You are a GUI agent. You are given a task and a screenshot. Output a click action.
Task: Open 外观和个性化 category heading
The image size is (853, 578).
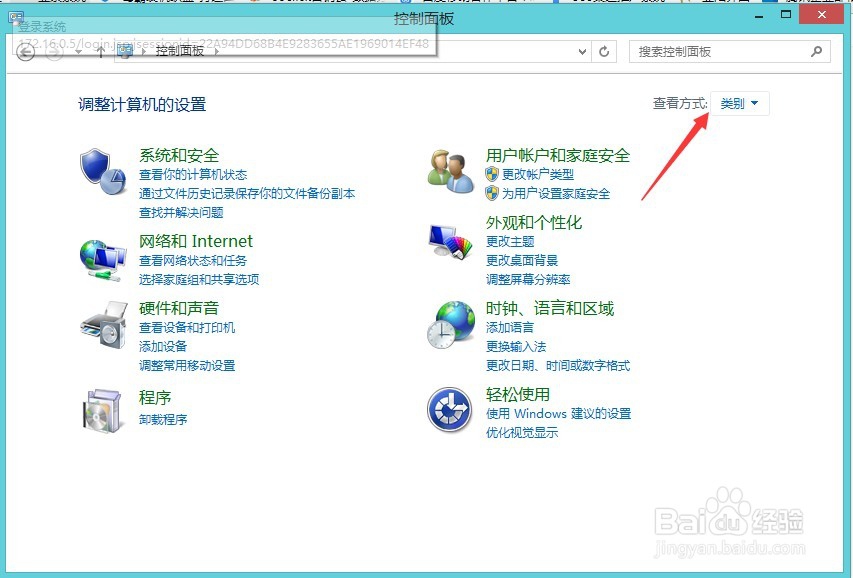pyautogui.click(x=534, y=222)
